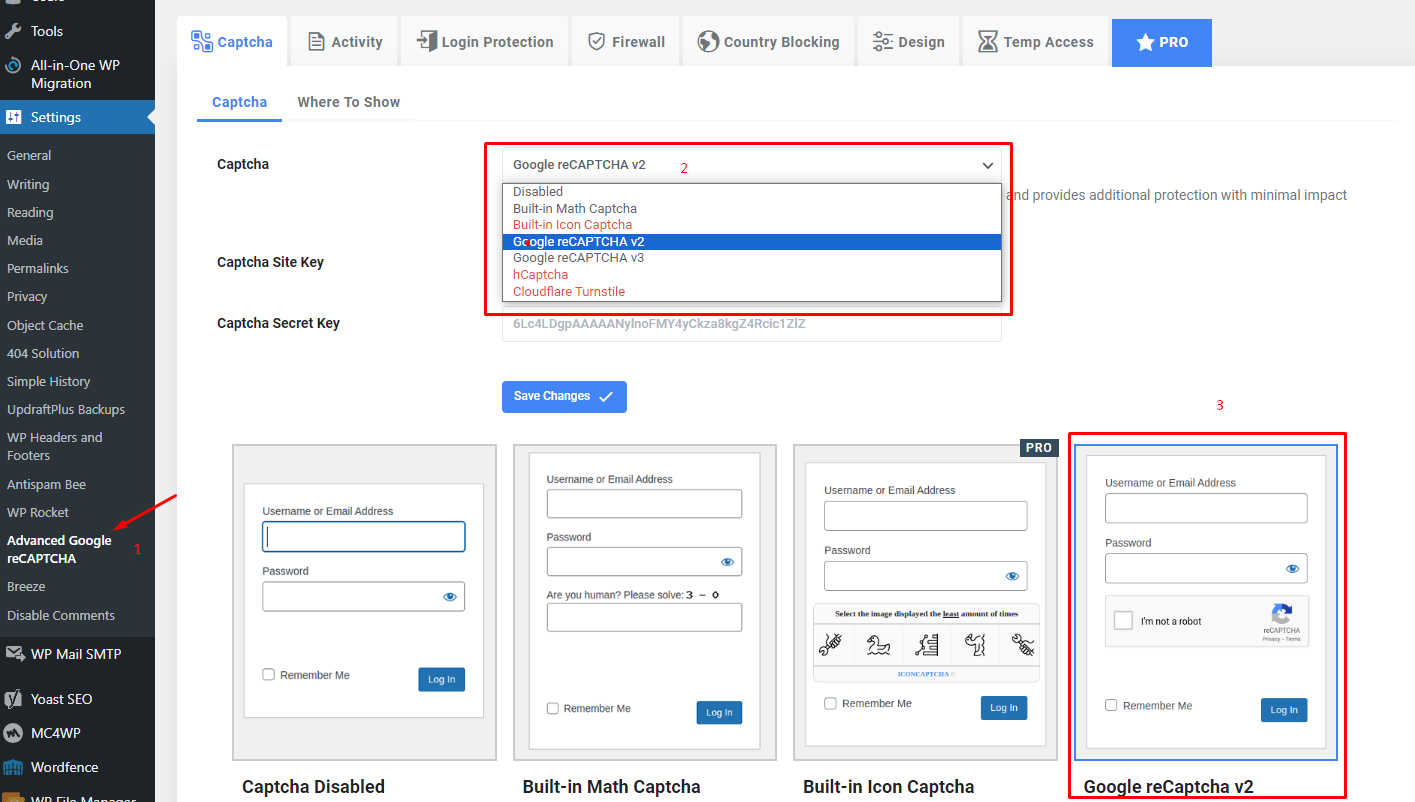Click the Captcha tab icon

[x=201, y=41]
